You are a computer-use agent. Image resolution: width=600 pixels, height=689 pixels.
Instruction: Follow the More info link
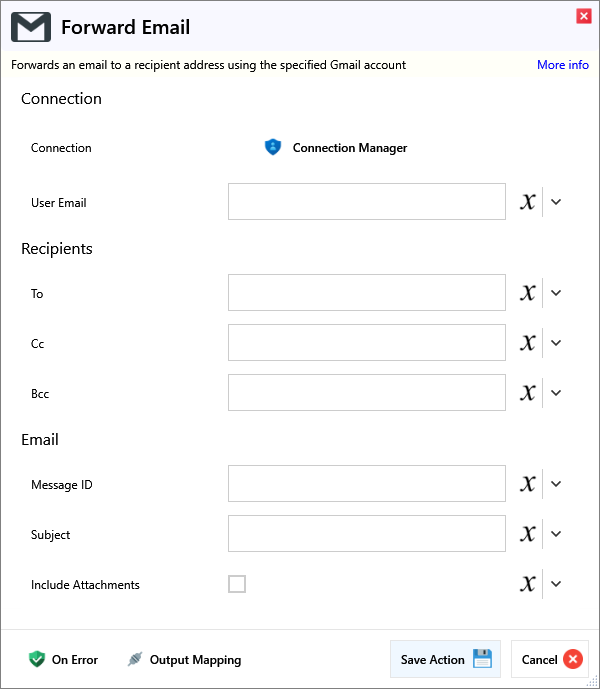coord(562,65)
